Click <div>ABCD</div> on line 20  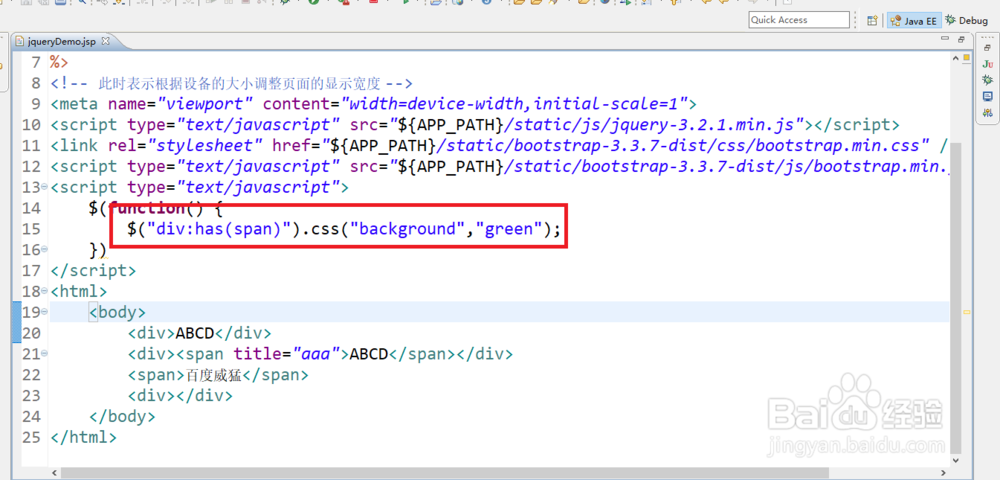point(200,333)
